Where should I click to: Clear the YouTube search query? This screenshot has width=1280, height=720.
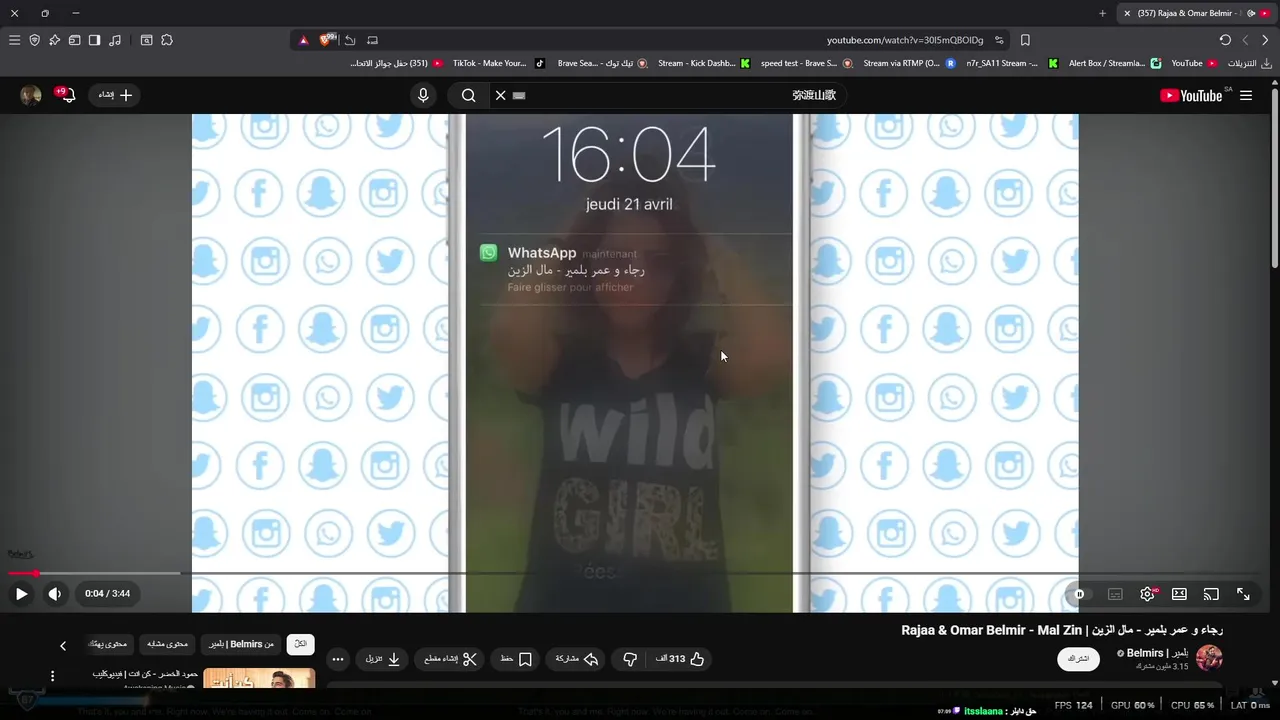501,95
